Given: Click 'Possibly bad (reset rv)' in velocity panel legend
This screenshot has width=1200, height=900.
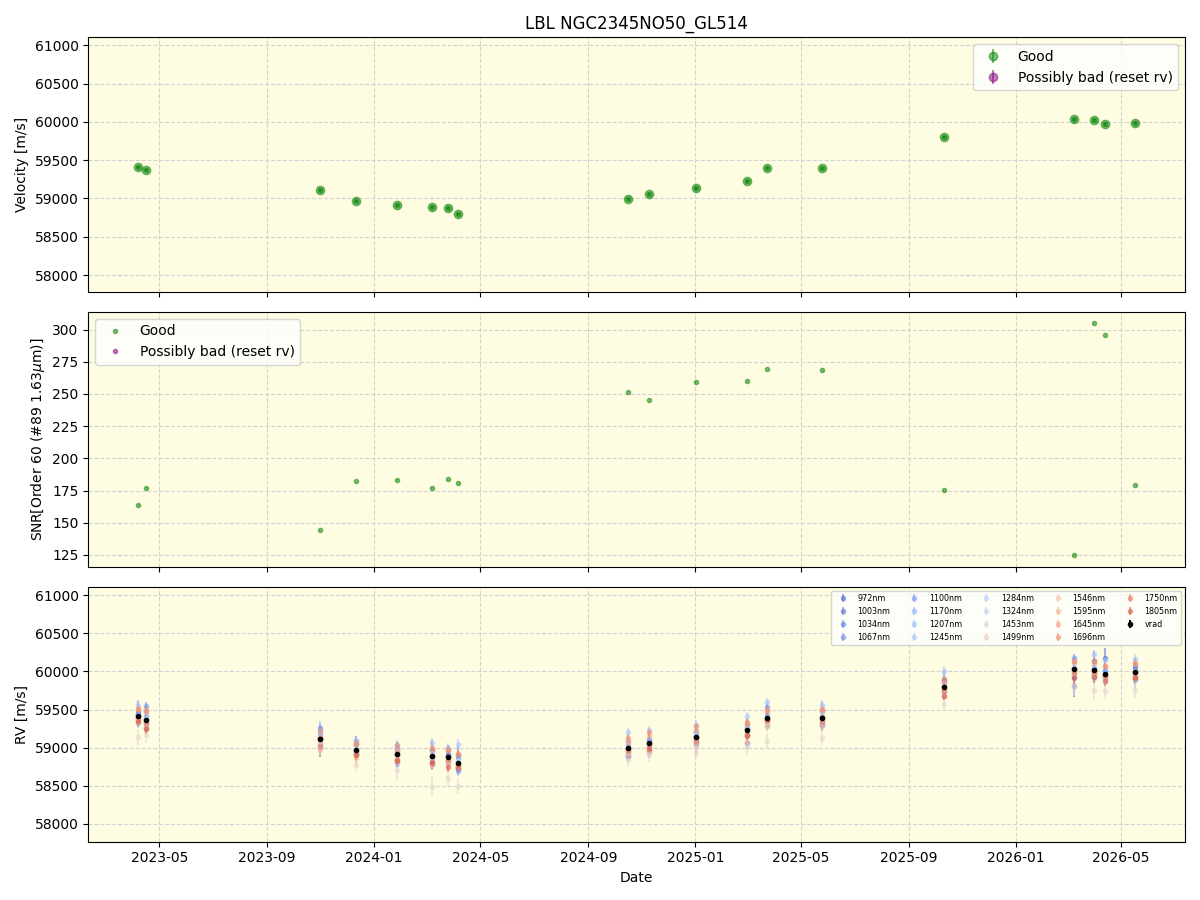Looking at the screenshot, I should coord(1095,77).
